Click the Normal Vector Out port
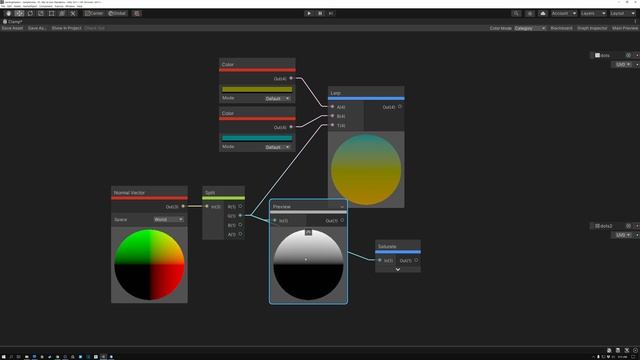Screen dimensions: 640x360 (183, 206)
